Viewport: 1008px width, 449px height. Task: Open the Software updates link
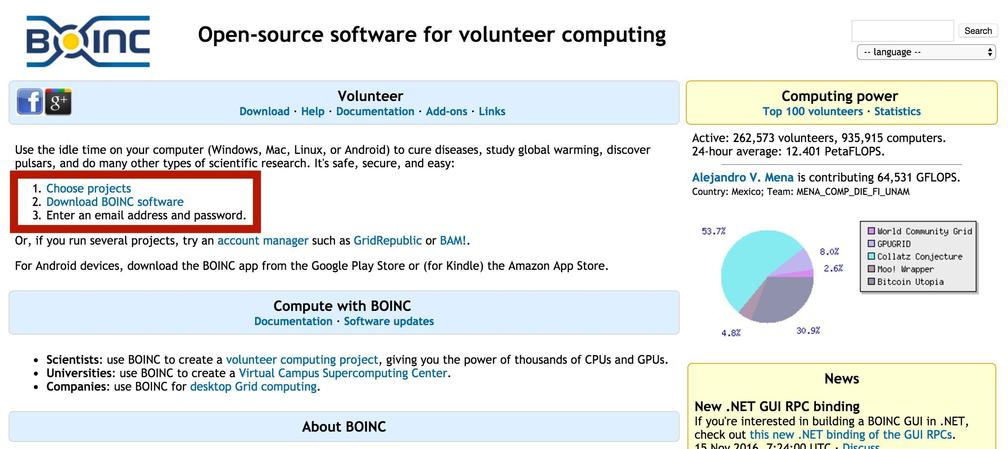(389, 321)
